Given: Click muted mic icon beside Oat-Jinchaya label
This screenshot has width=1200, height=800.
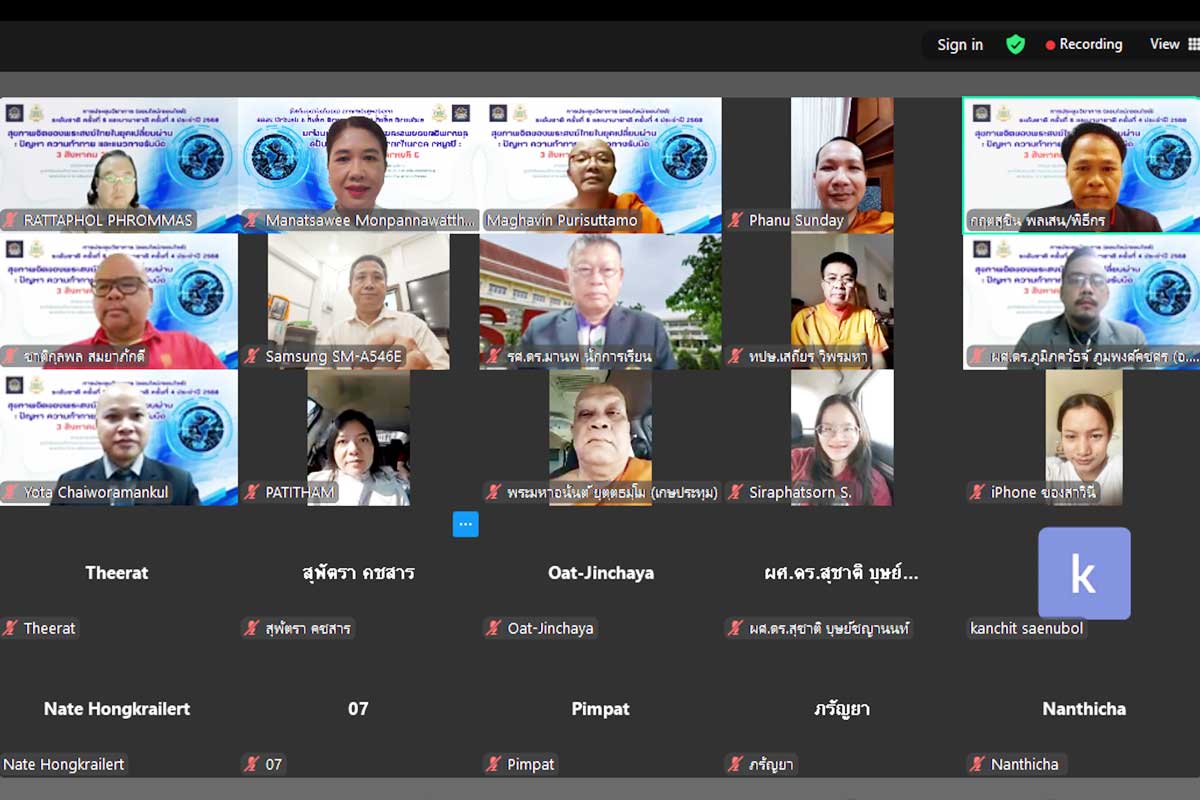Looking at the screenshot, I should [x=495, y=628].
